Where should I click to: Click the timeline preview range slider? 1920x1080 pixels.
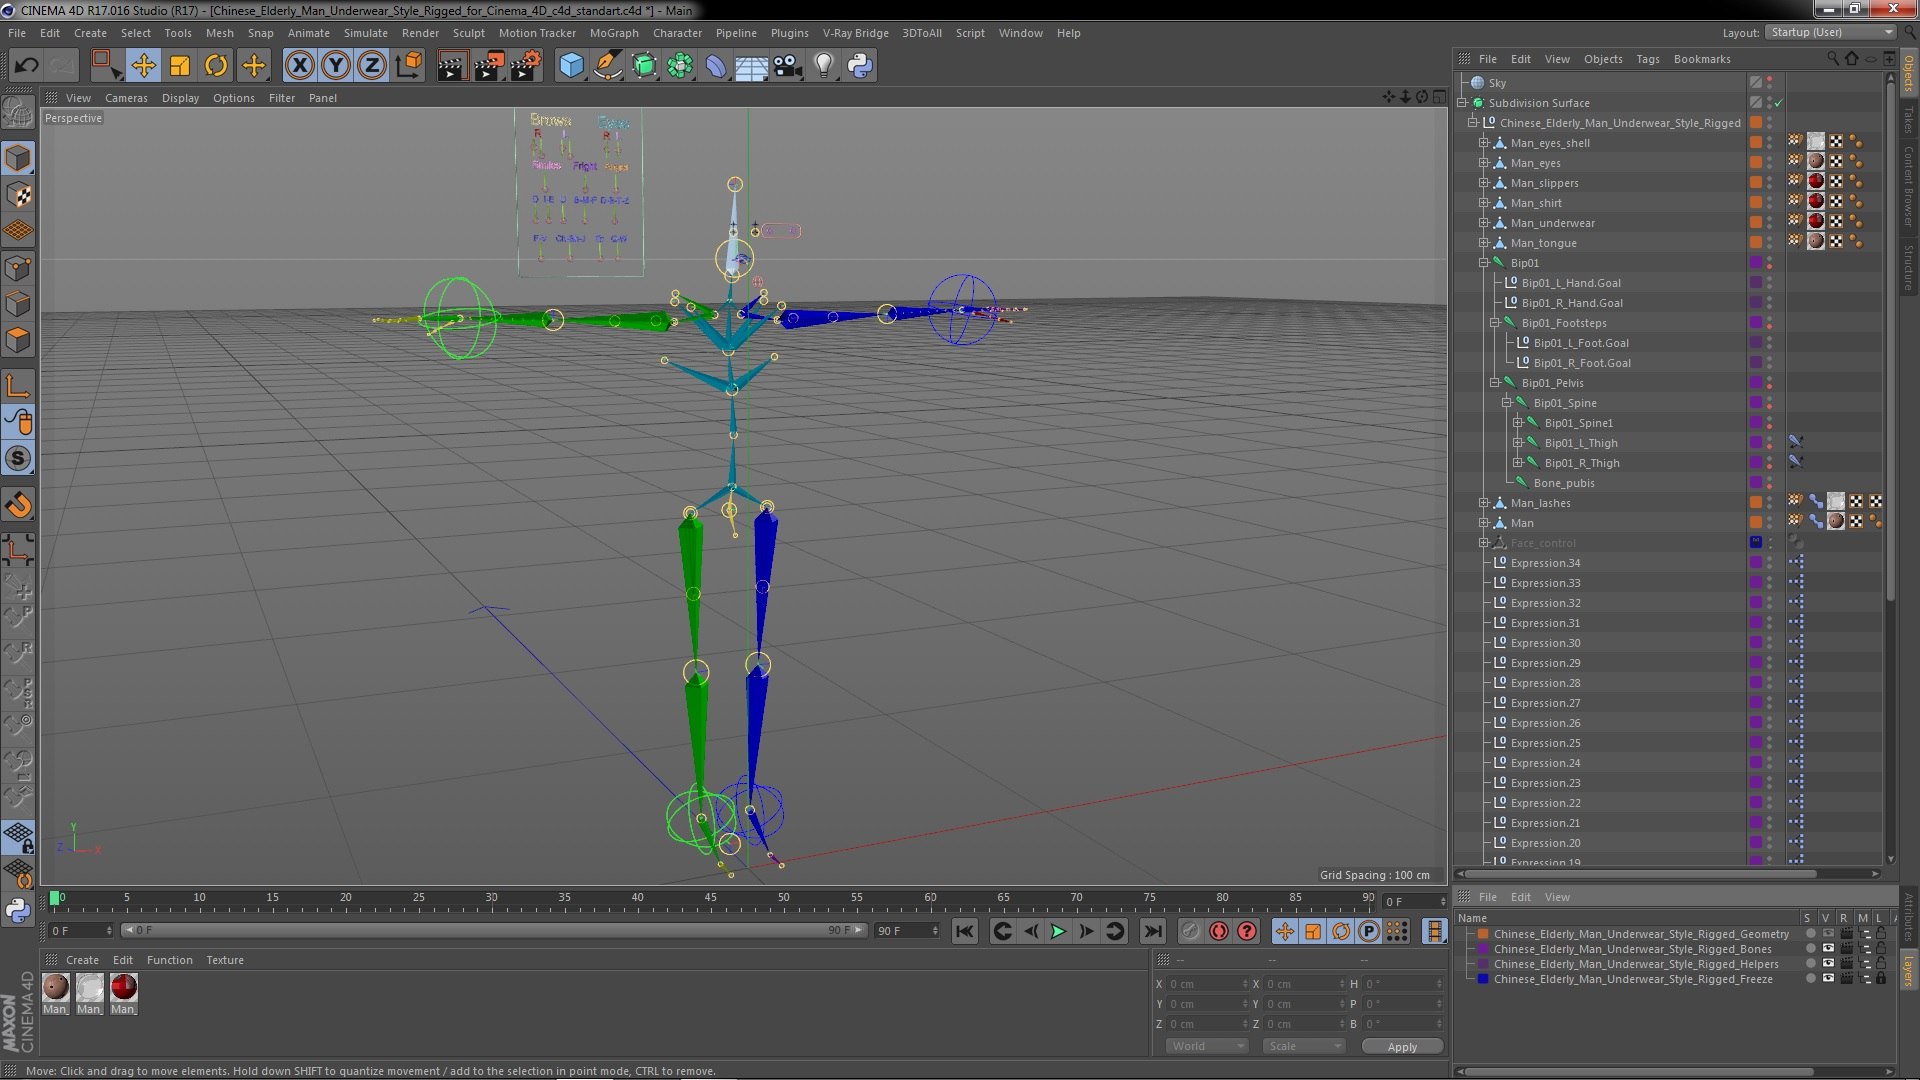click(x=493, y=930)
